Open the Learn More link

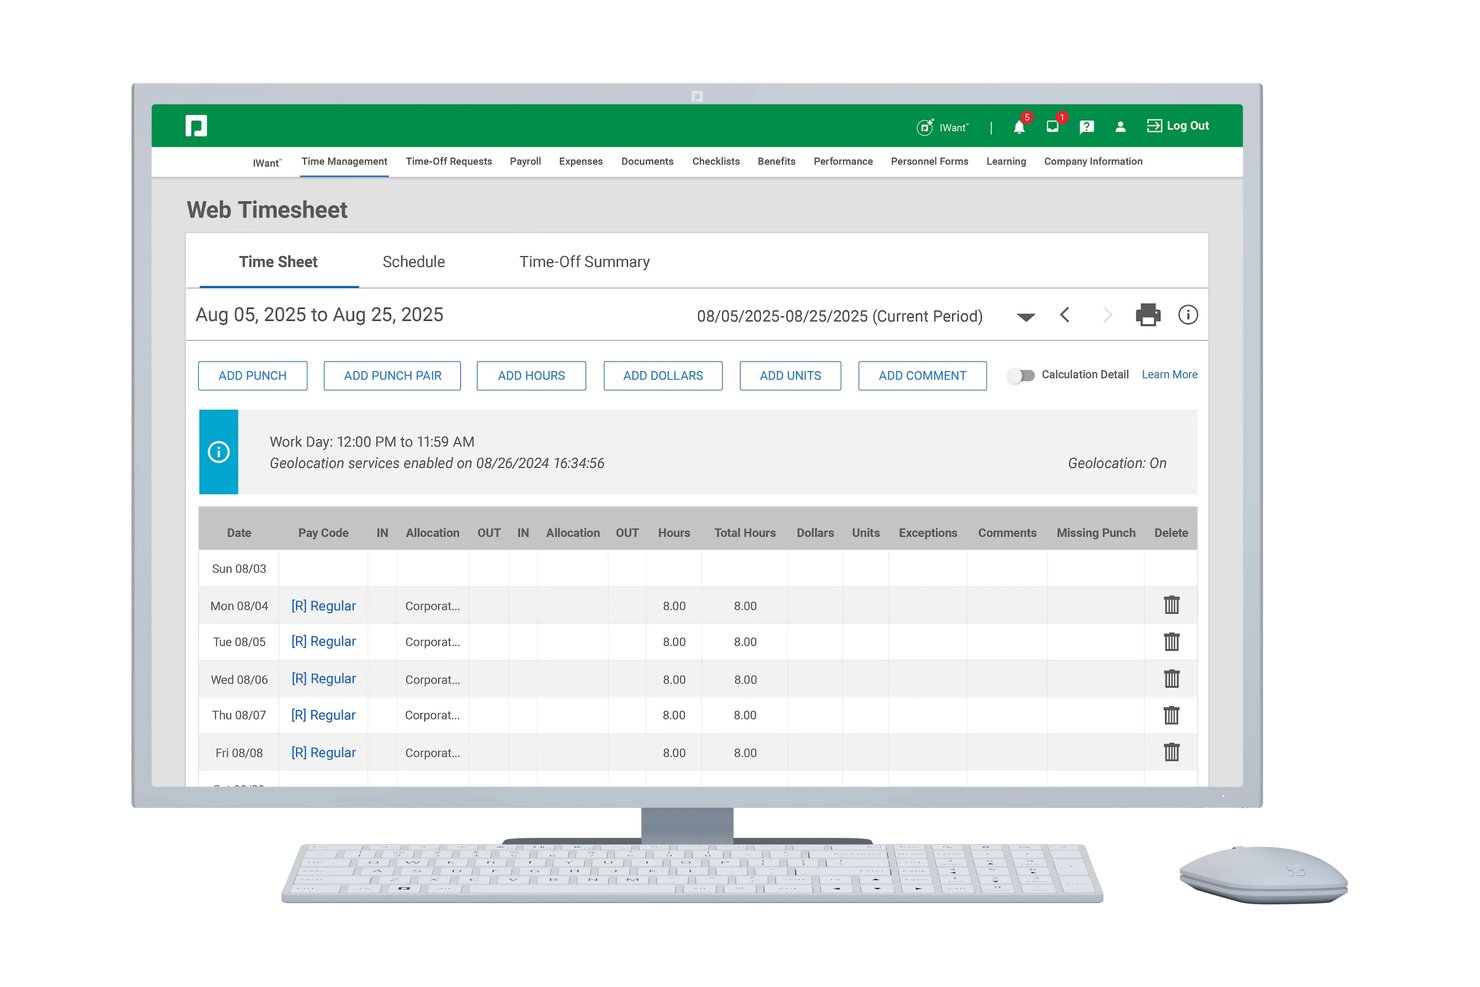1169,375
